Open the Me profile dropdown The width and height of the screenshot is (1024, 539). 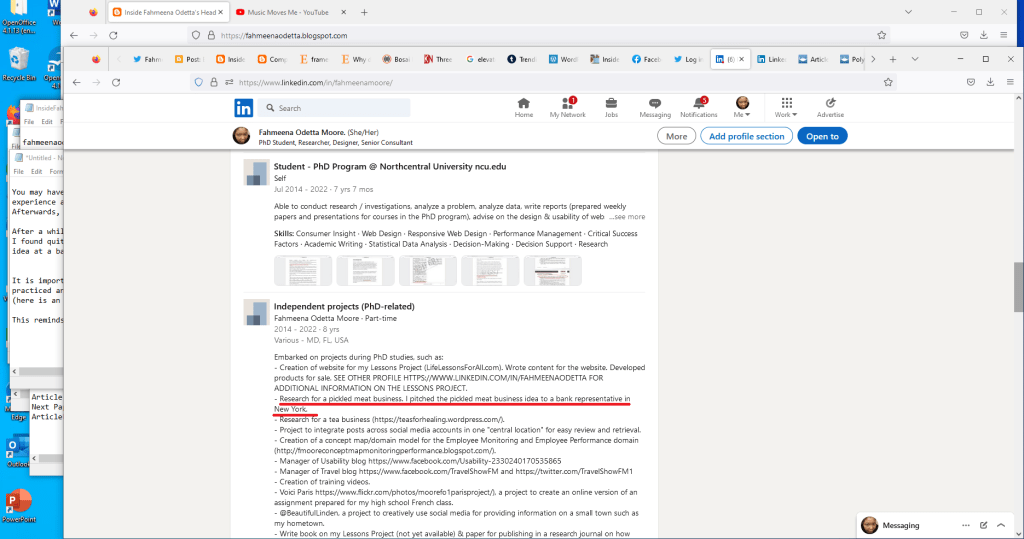tap(742, 108)
